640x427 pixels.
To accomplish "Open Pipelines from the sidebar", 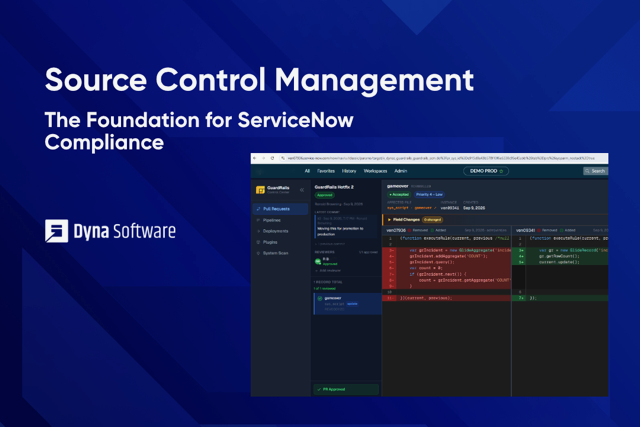I will coord(271,220).
